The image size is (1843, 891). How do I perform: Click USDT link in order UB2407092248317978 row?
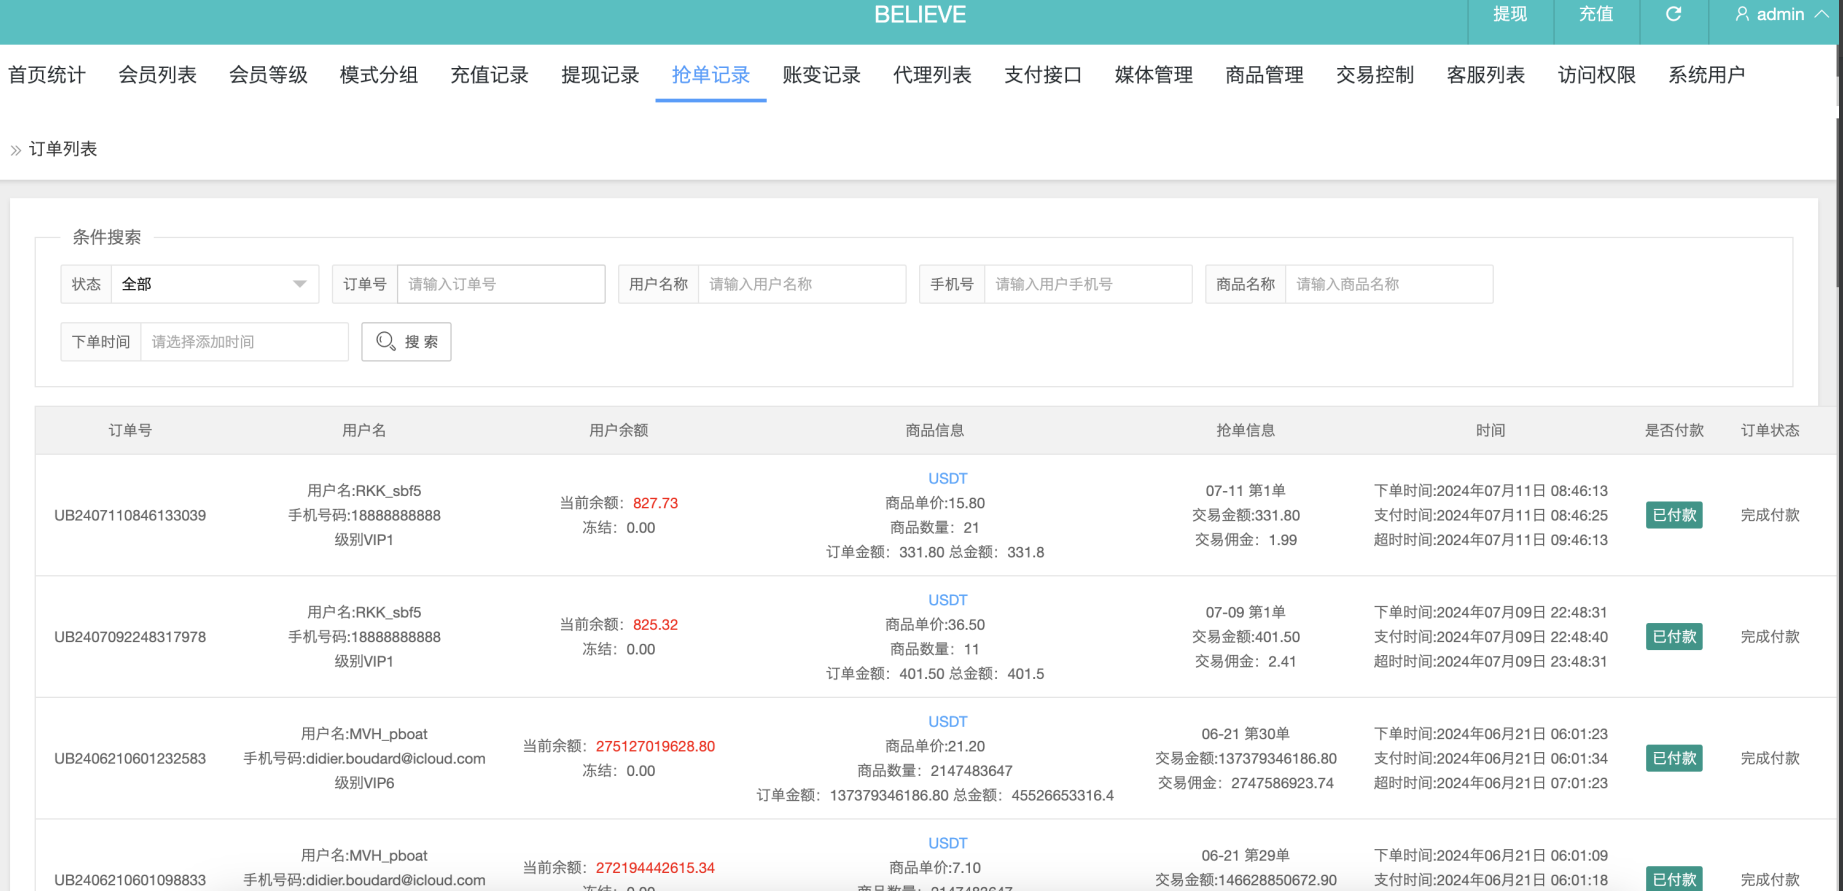tap(947, 600)
